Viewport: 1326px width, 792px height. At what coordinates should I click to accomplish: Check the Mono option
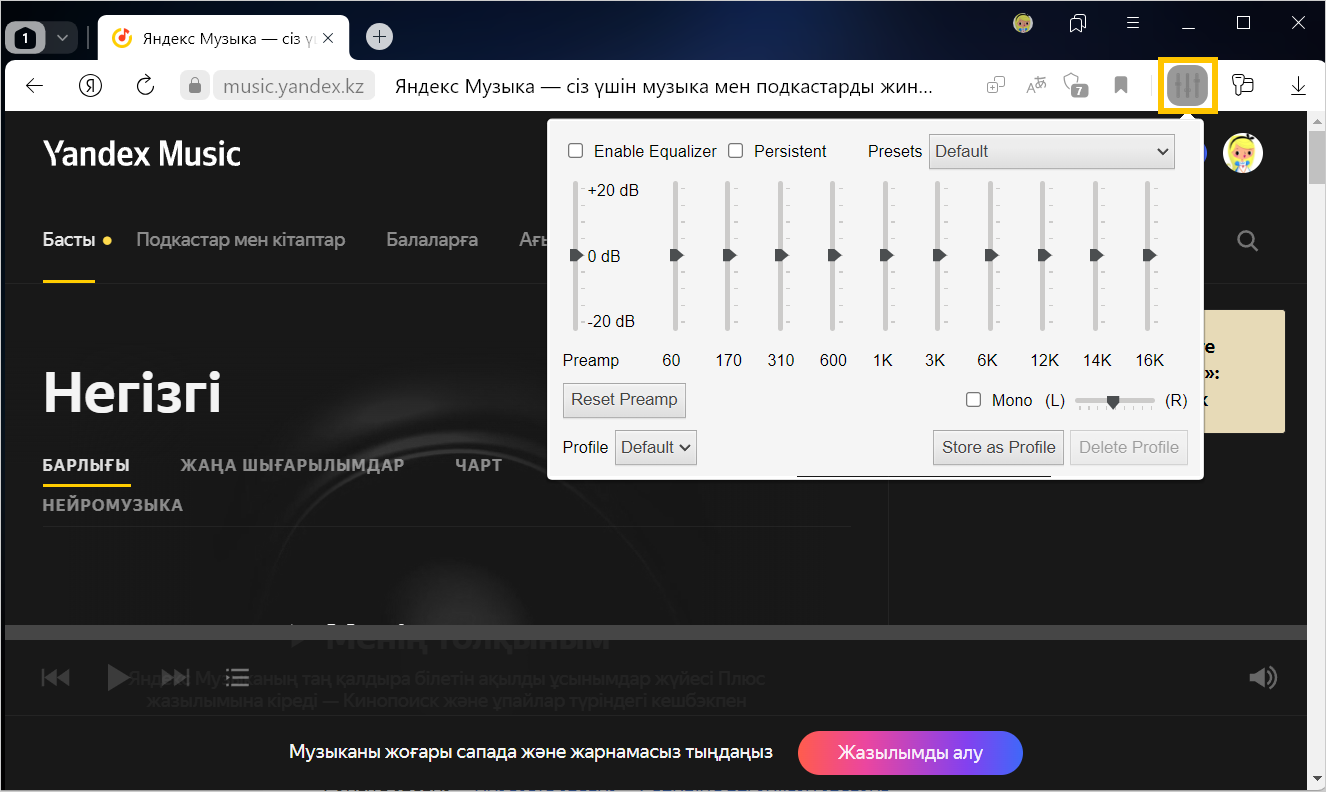tap(974, 400)
